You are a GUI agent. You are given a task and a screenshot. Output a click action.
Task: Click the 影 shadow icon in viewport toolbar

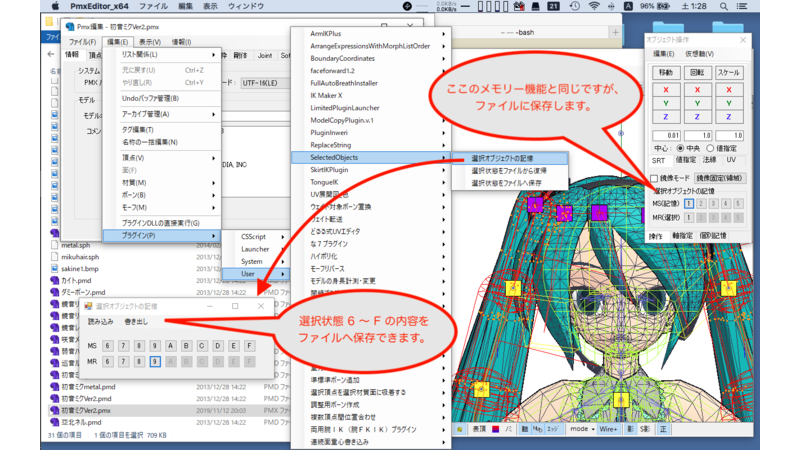coord(632,429)
